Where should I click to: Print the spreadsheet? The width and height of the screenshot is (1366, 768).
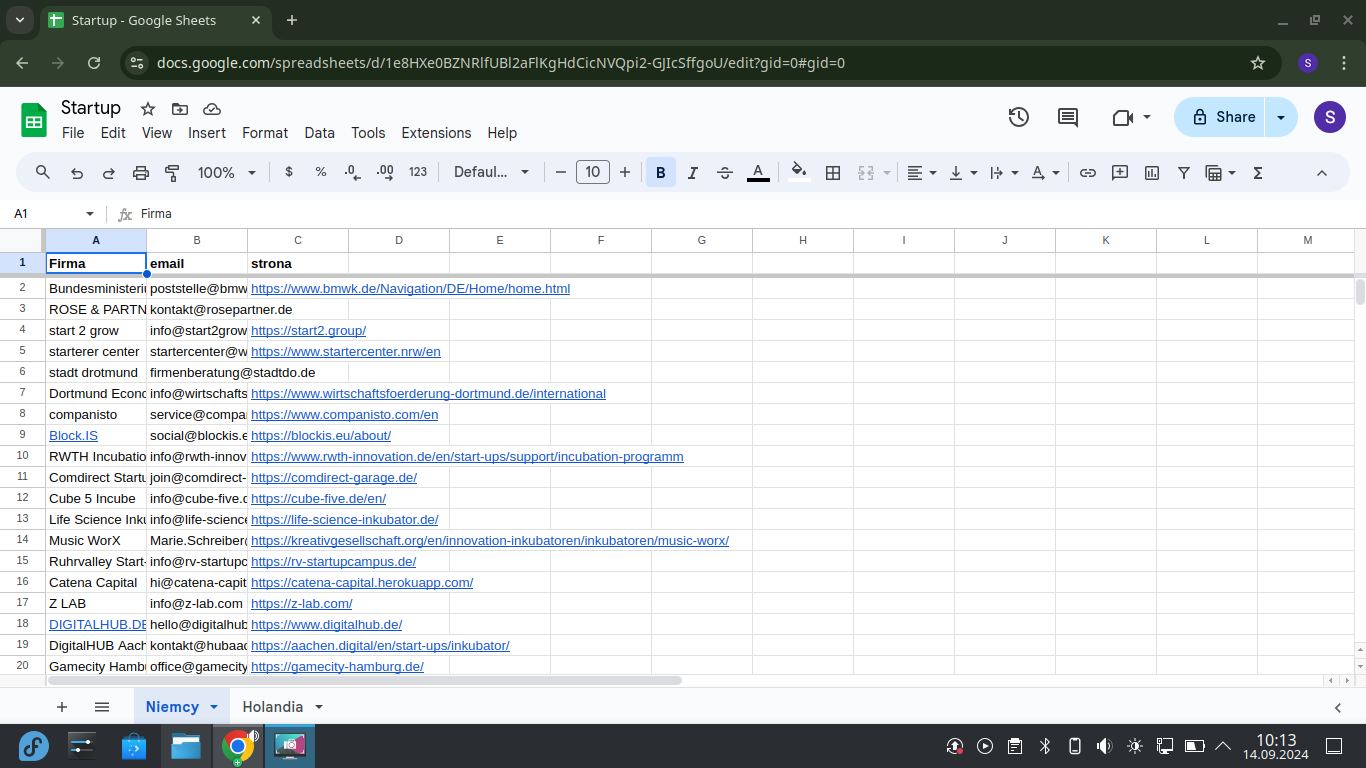[x=141, y=172]
